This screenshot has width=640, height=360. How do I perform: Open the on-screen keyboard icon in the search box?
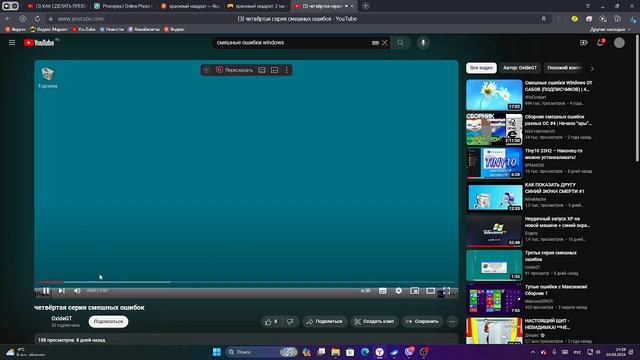375,42
